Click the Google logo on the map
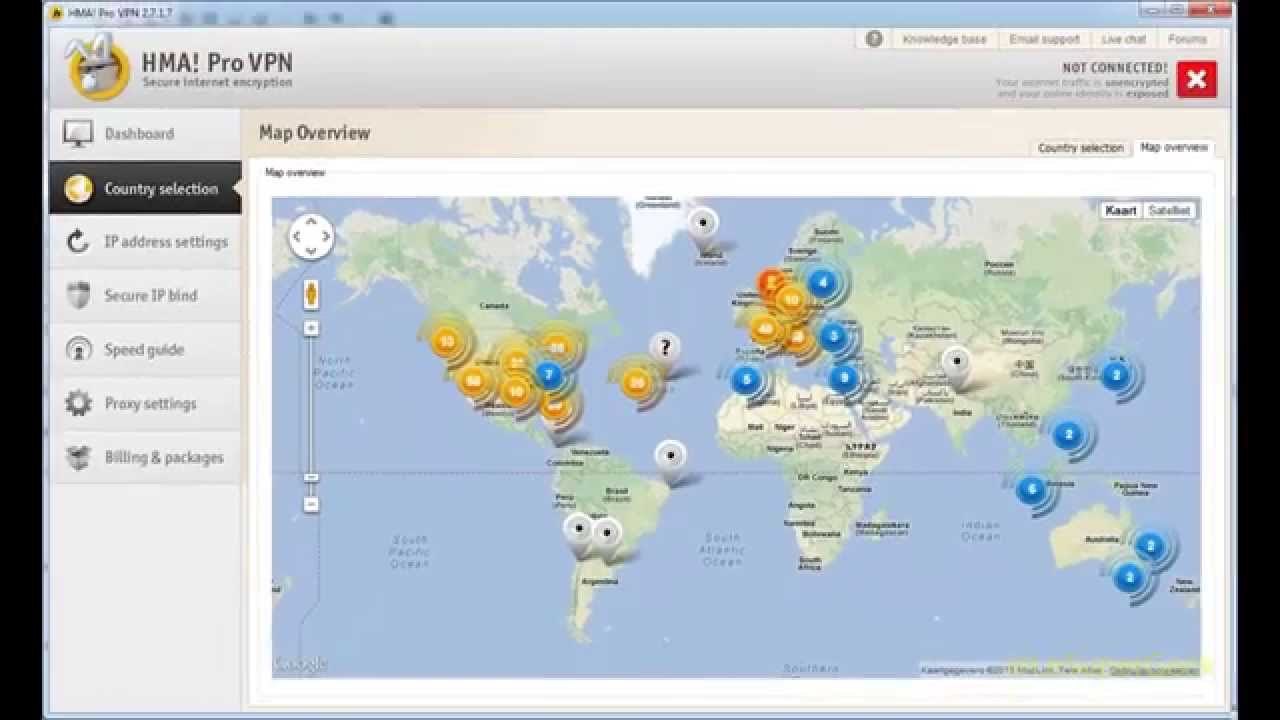Viewport: 1280px width, 720px height. pyautogui.click(x=300, y=664)
